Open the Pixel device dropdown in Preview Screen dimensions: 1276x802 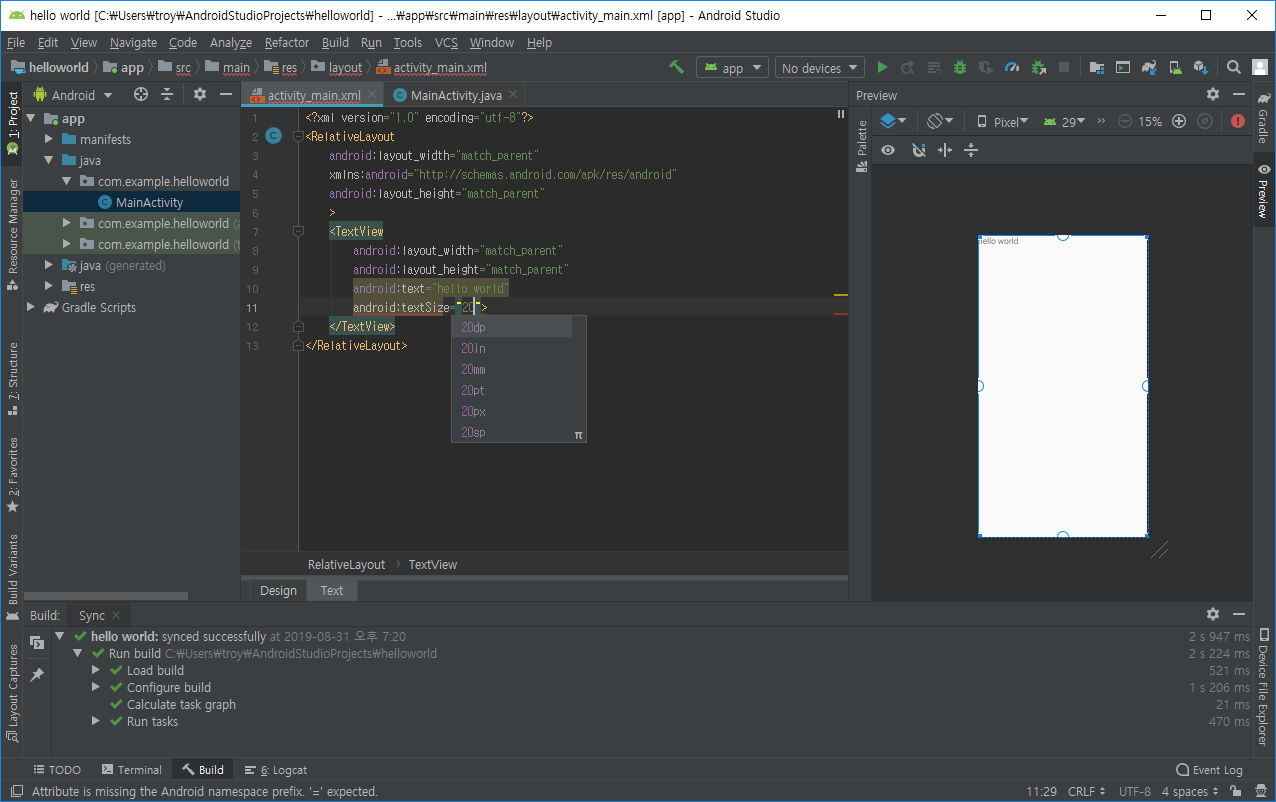[1003, 121]
